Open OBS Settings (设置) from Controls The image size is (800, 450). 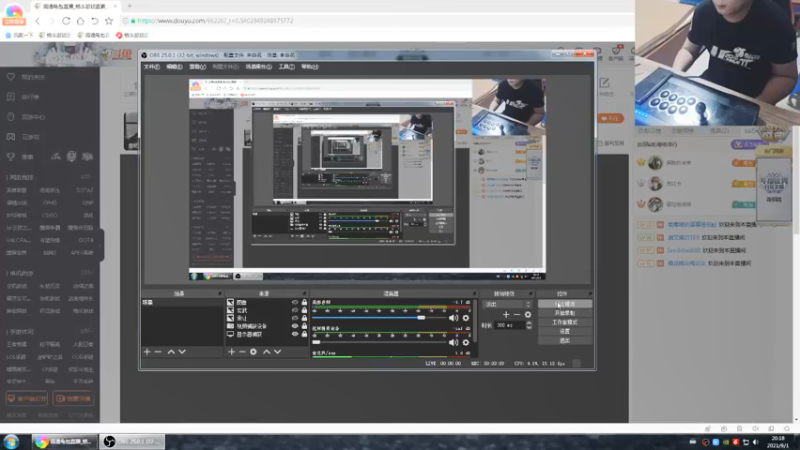tap(565, 332)
